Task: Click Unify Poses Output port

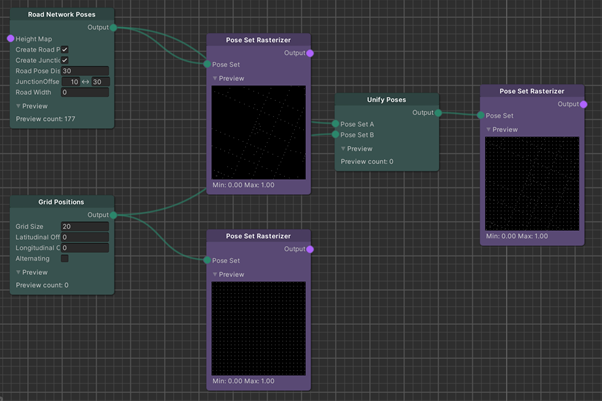Action: pyautogui.click(x=439, y=113)
